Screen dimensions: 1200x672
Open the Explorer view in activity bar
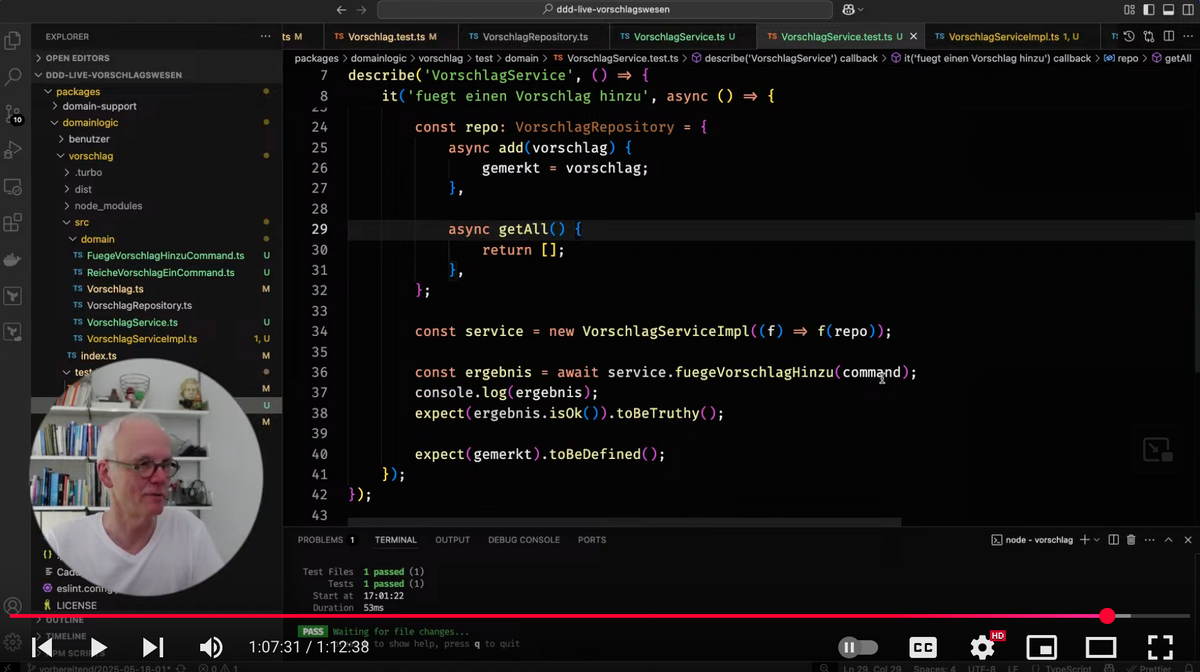point(14,41)
